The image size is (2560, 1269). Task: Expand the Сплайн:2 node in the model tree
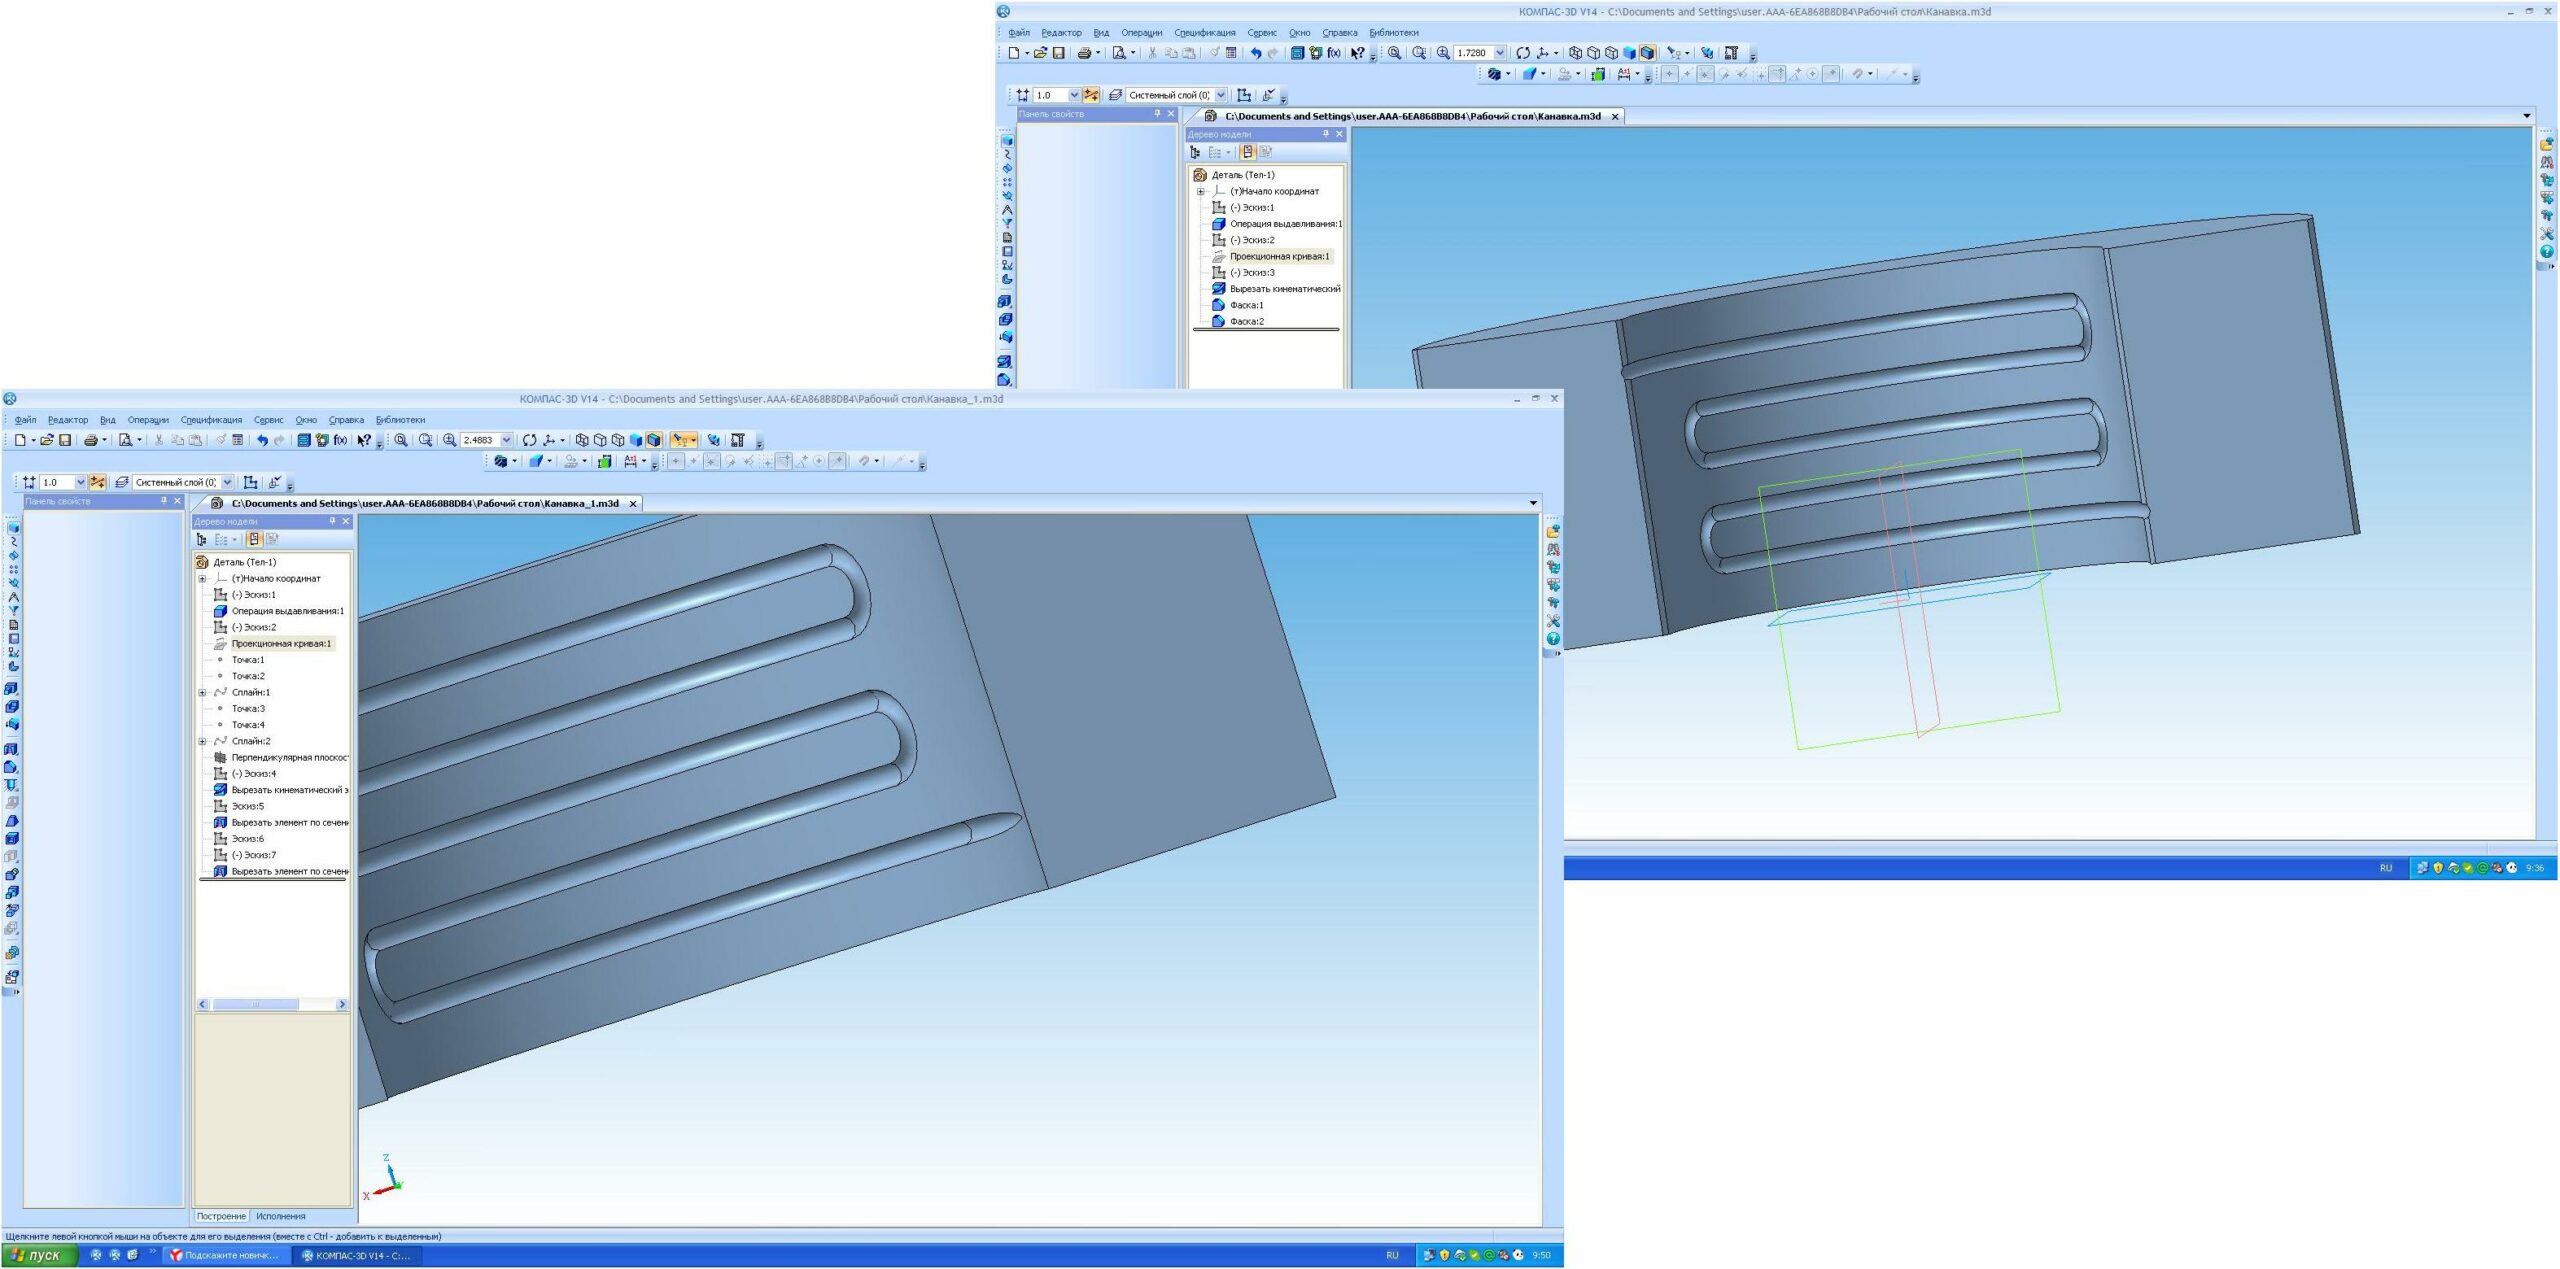202,742
